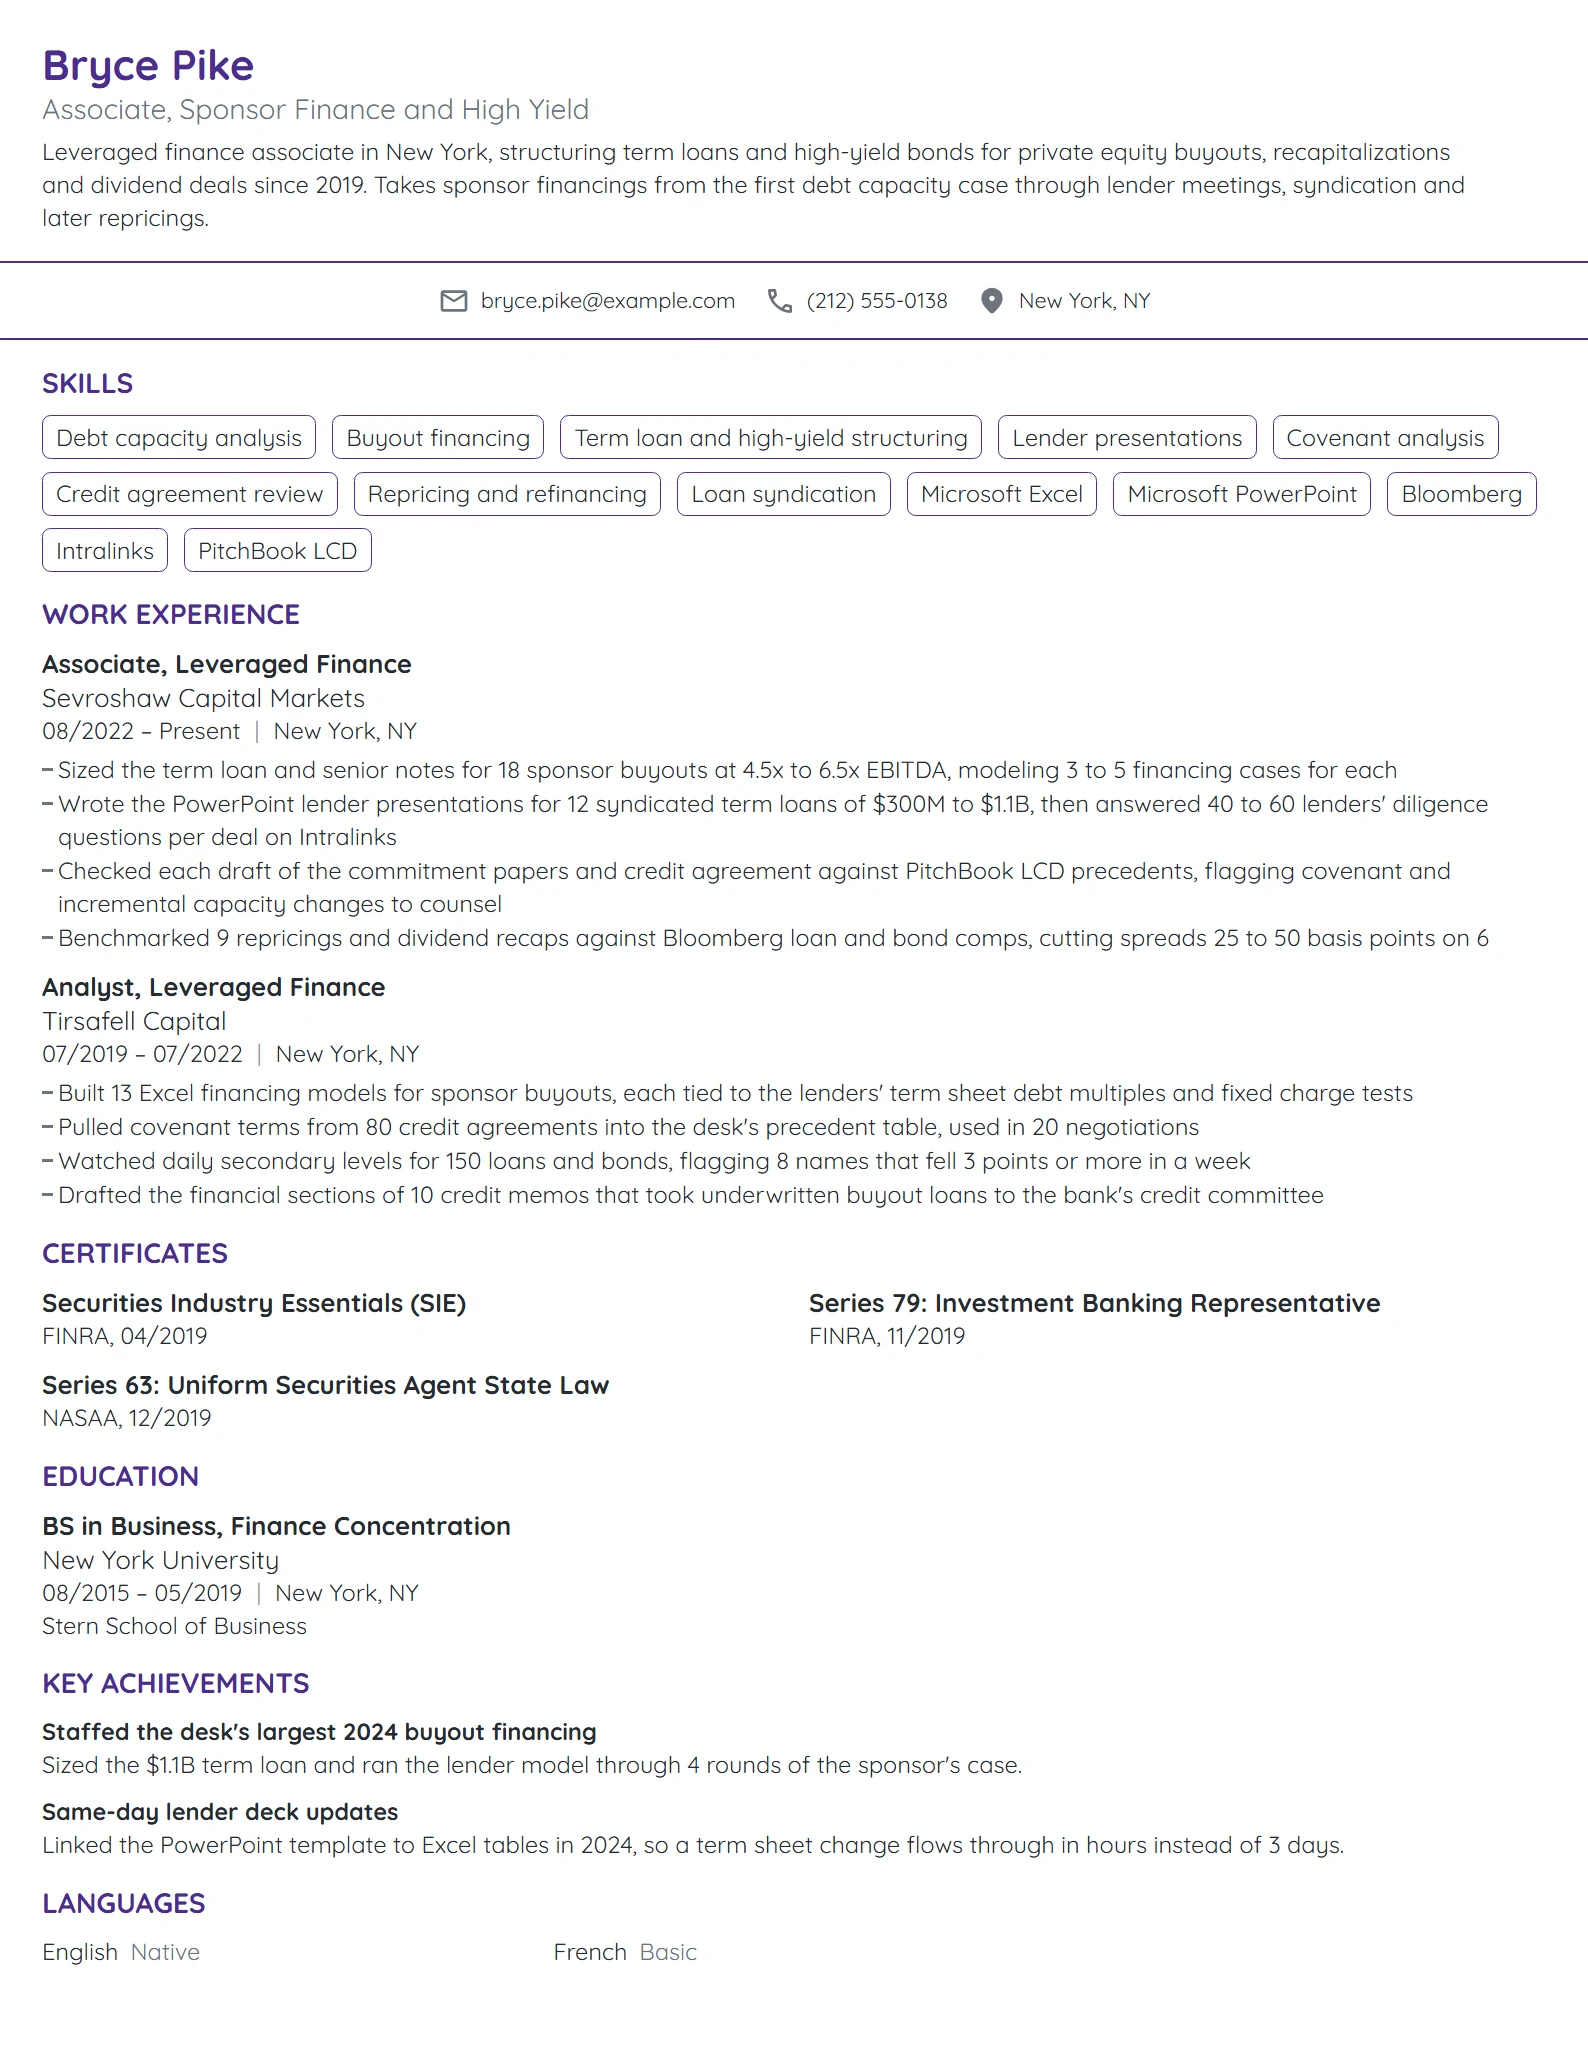1588x2055 pixels.
Task: Click the Microsoft PowerPoint skill tag
Action: point(1242,494)
